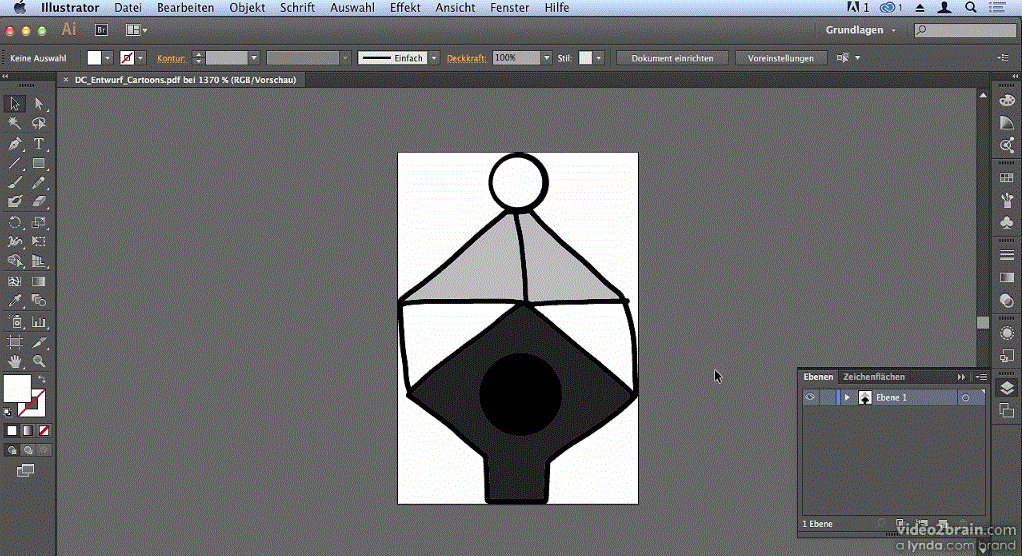The image size is (1022, 556).
Task: Click the target circle of Ebene 1
Action: (x=965, y=398)
